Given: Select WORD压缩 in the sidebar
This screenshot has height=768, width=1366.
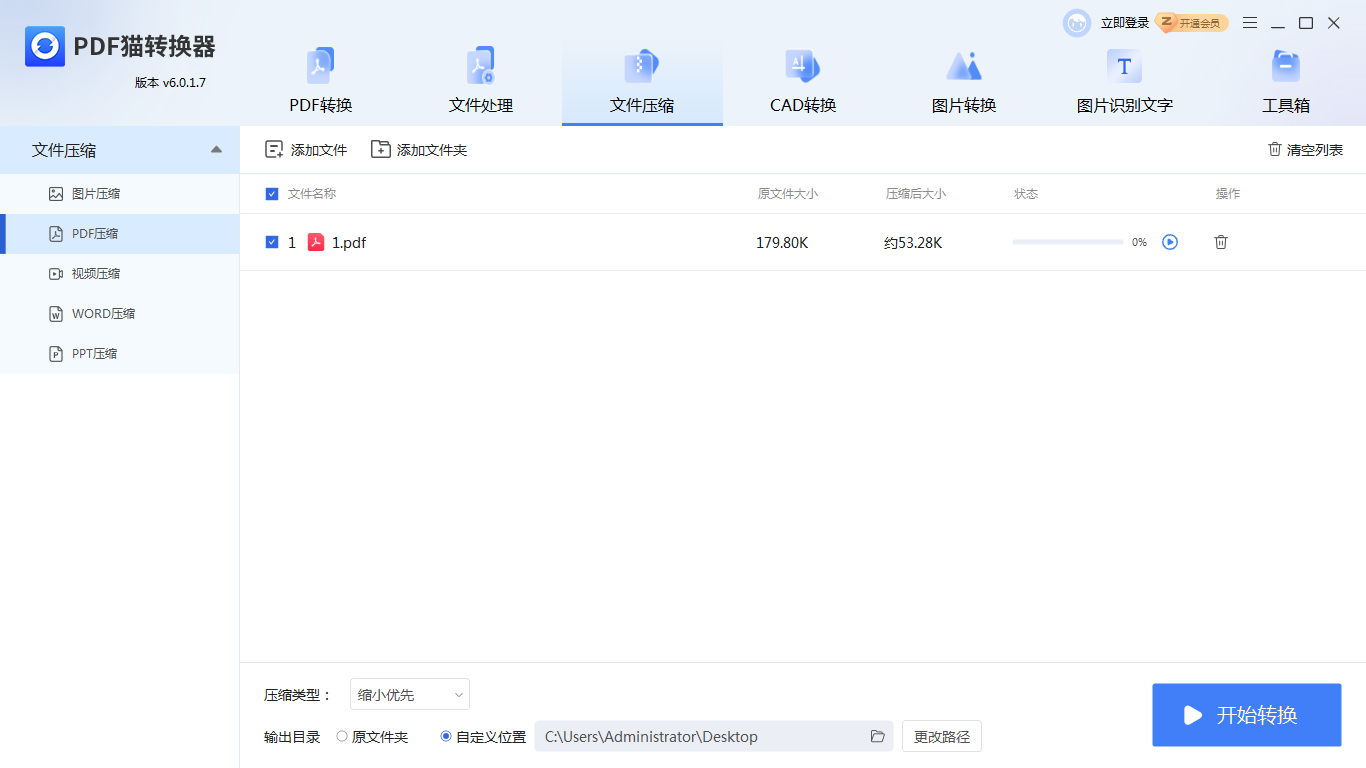Looking at the screenshot, I should click(x=119, y=314).
